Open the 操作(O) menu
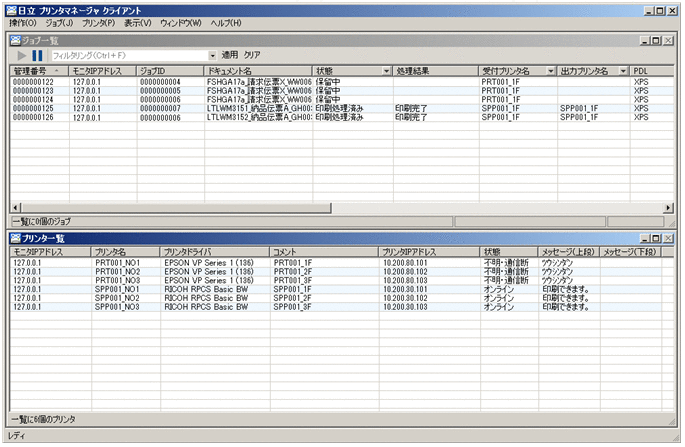Viewport: 685px width, 447px height. coord(23,23)
